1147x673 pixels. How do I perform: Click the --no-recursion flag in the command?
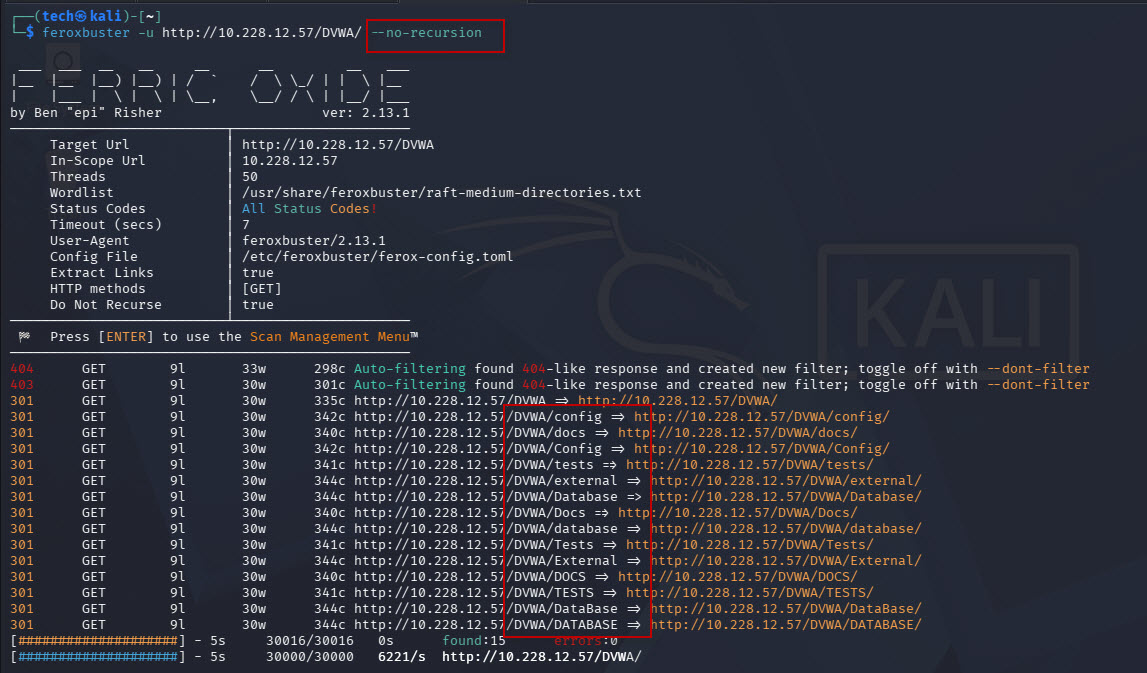point(426,32)
